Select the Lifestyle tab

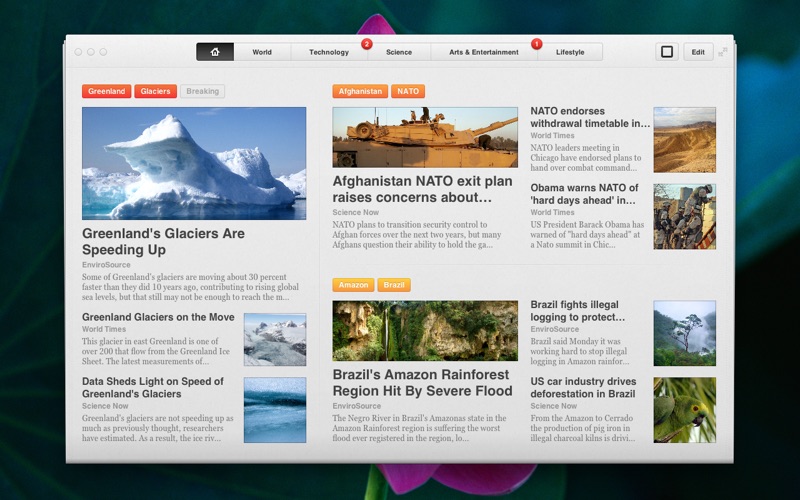click(570, 52)
